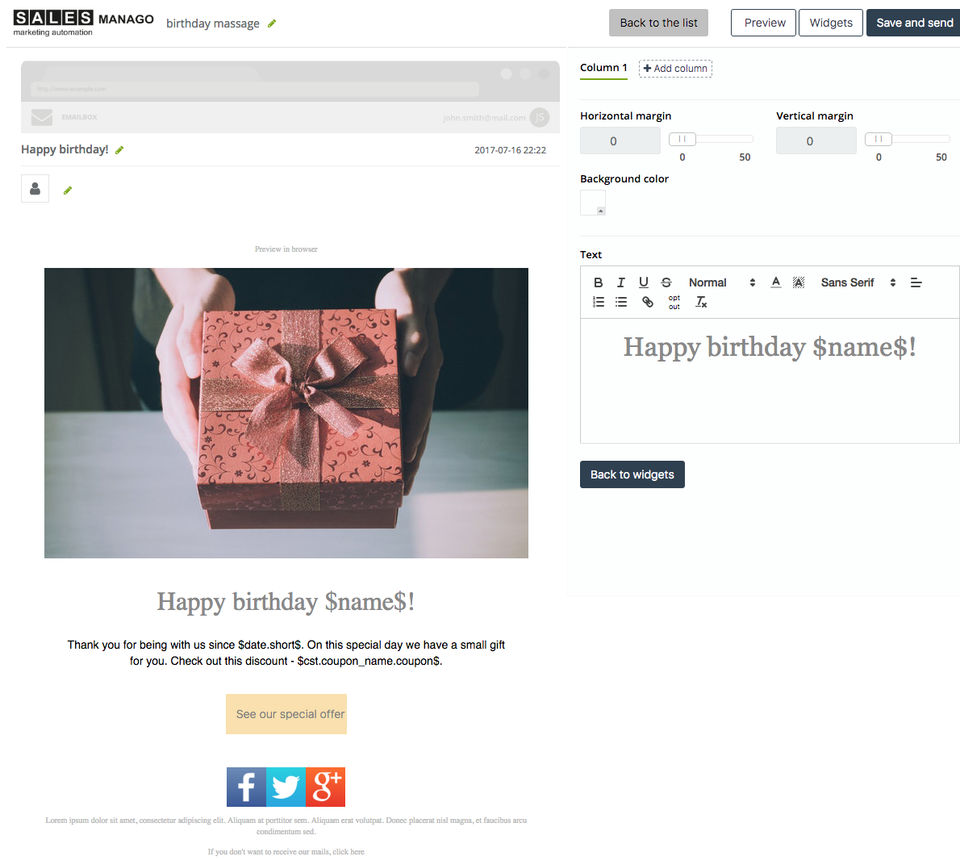Screen dimensions: 960x861
Task: Switch to the Column 1 tab
Action: (x=604, y=68)
